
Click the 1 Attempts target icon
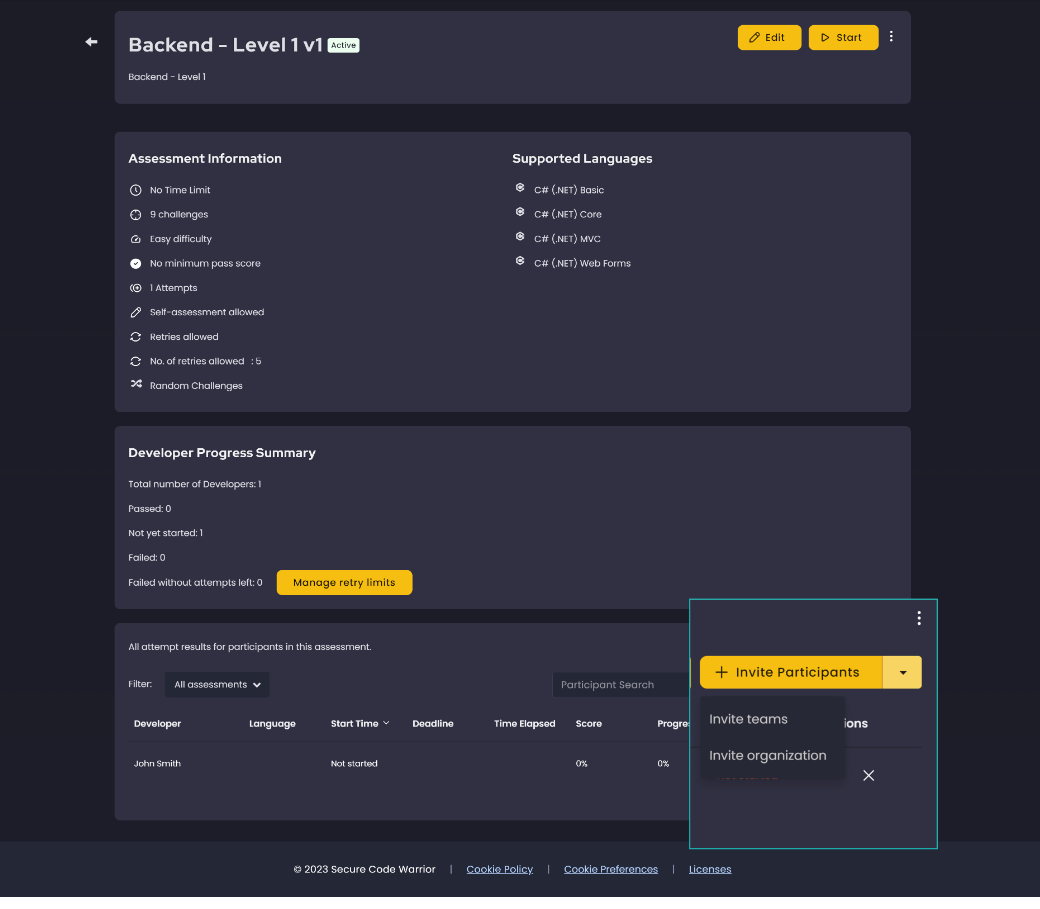[135, 289]
